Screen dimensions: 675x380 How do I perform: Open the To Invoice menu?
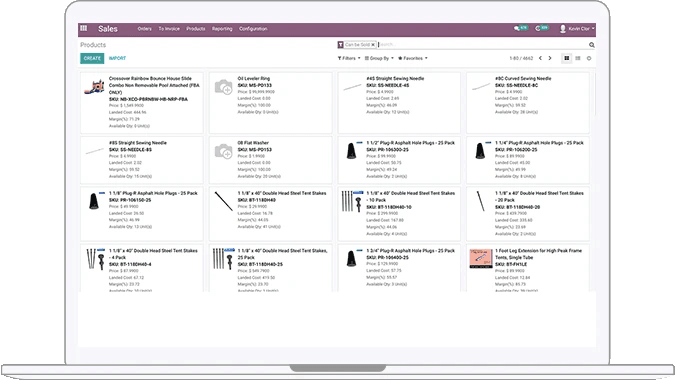[169, 29]
